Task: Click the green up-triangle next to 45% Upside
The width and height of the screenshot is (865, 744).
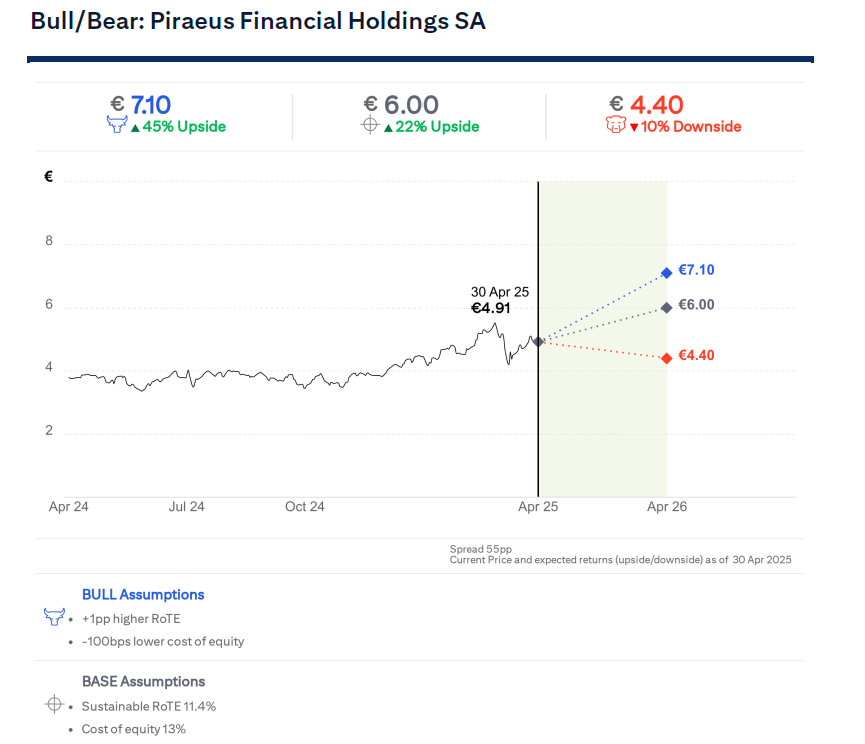Action: pyautogui.click(x=135, y=127)
